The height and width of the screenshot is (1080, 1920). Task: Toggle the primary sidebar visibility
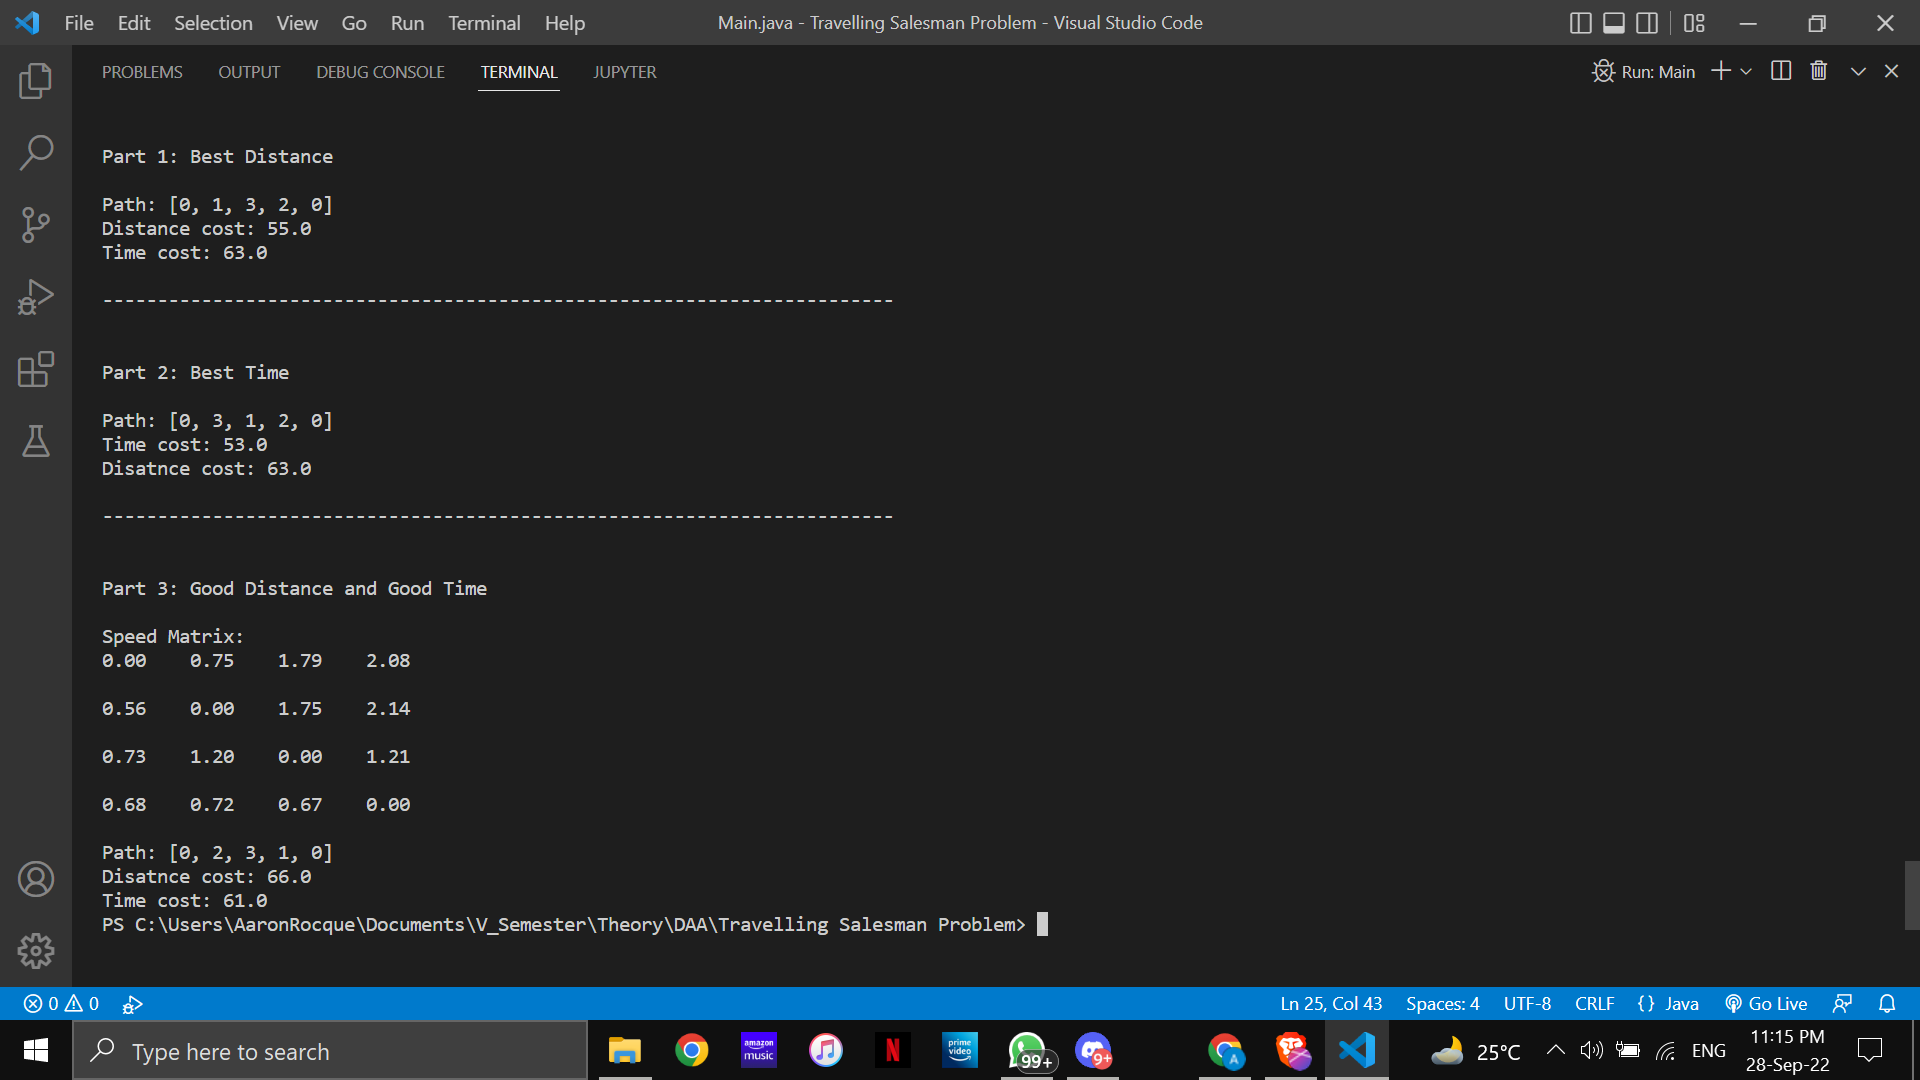1580,22
